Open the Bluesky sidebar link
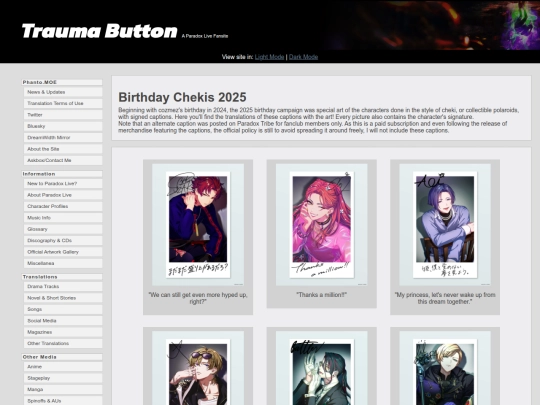This screenshot has height=405, width=540. click(x=63, y=126)
